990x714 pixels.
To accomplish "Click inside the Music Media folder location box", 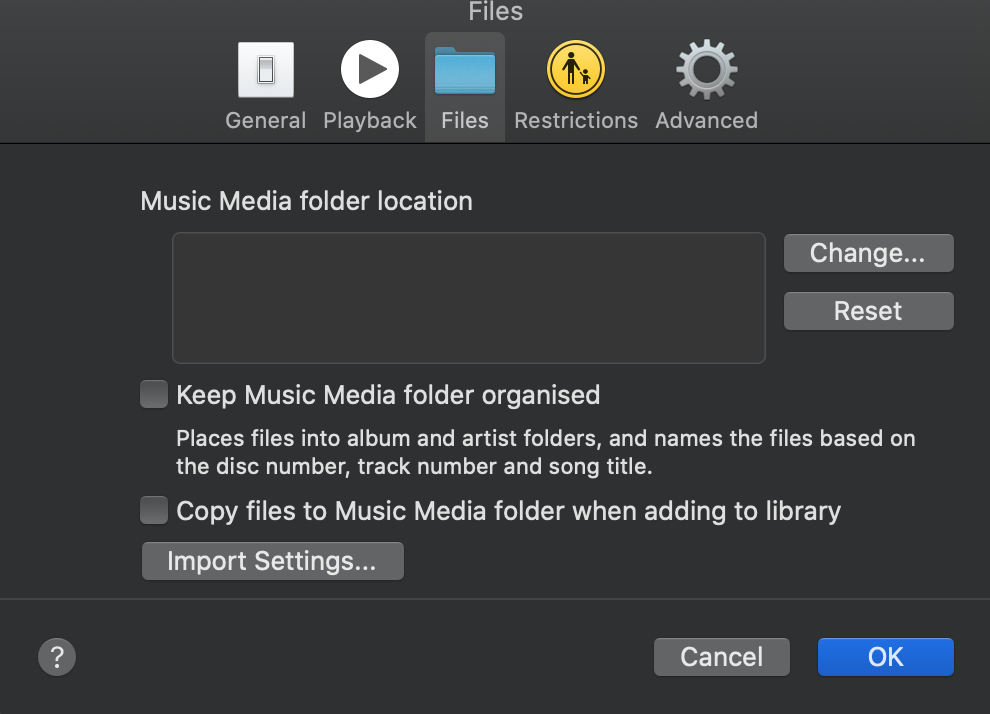I will (x=469, y=298).
